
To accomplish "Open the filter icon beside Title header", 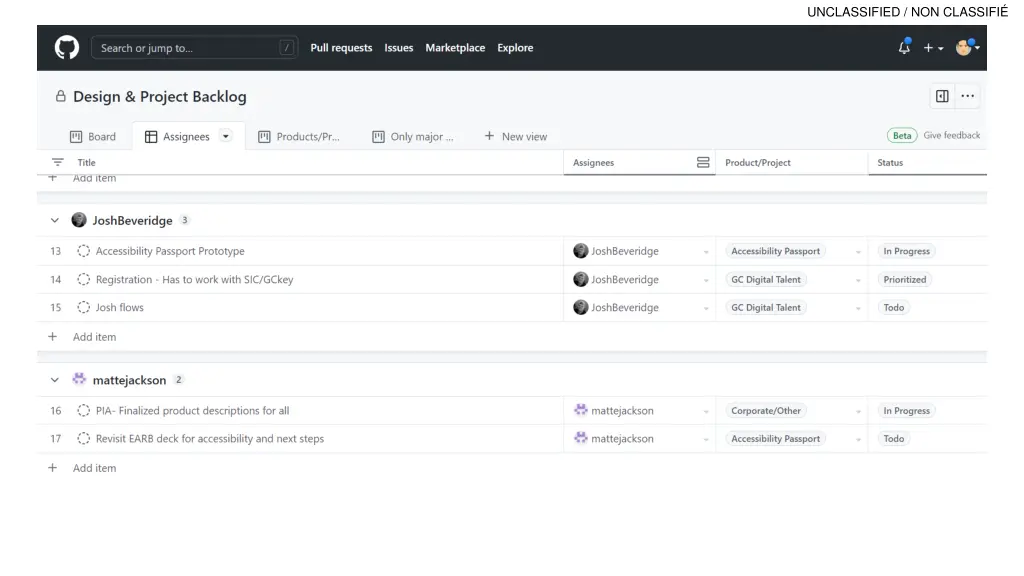I will (57, 163).
